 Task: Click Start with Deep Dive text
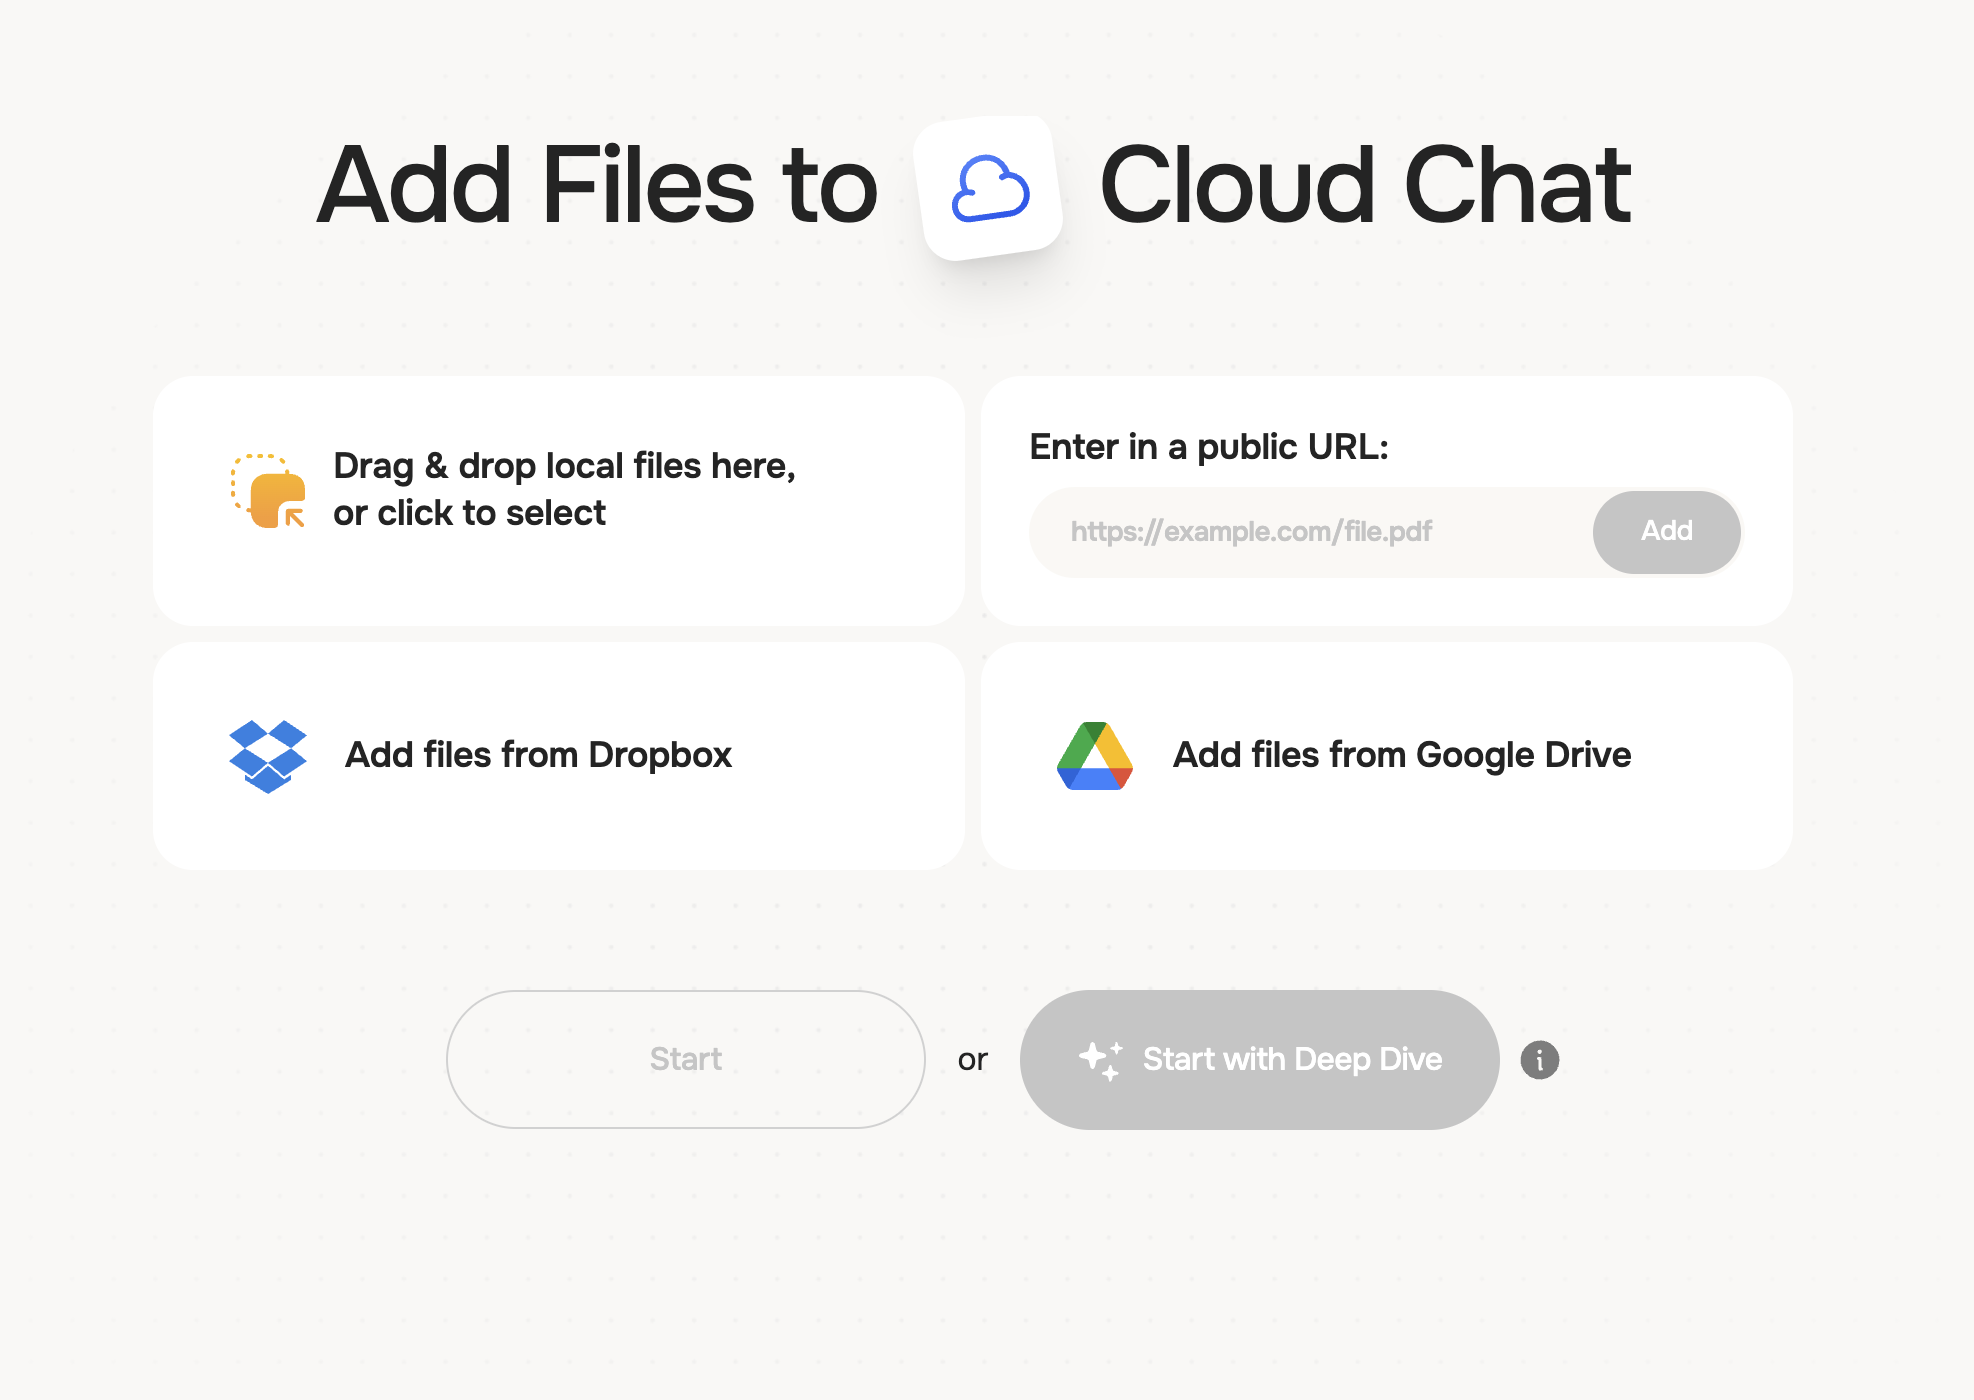[x=1292, y=1059]
